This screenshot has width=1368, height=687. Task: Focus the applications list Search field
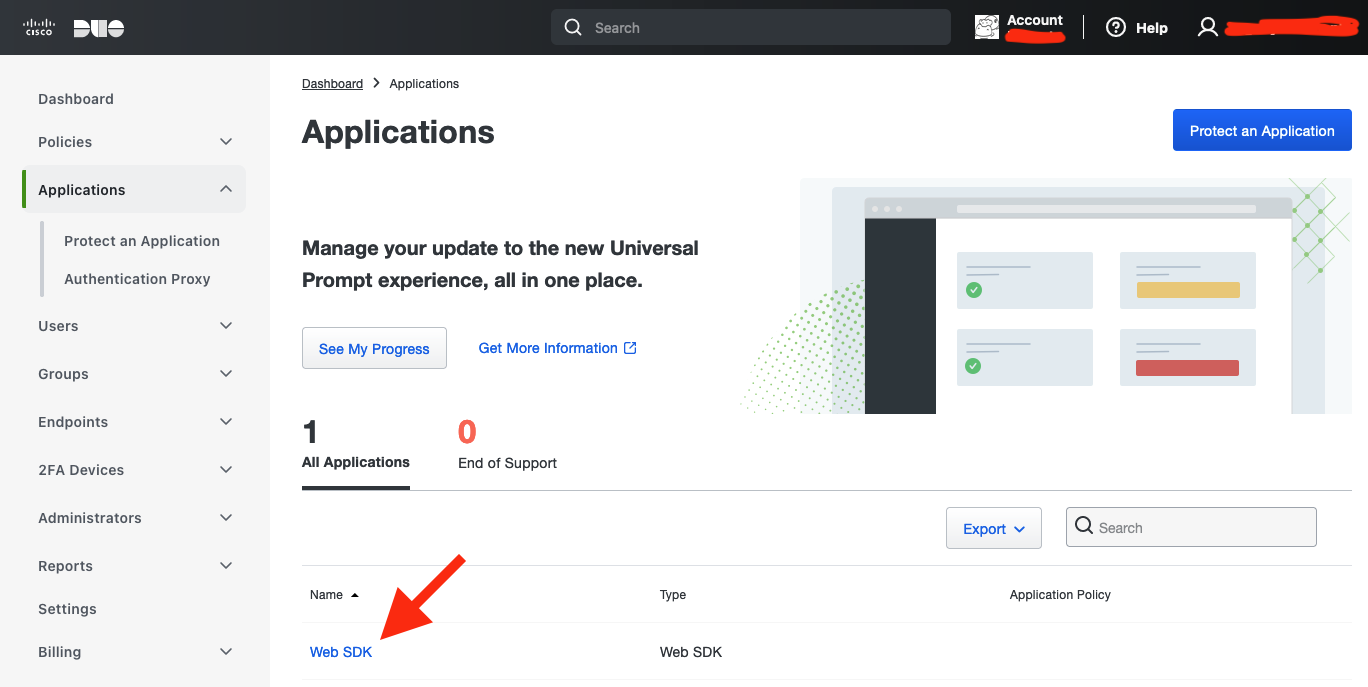point(1200,528)
